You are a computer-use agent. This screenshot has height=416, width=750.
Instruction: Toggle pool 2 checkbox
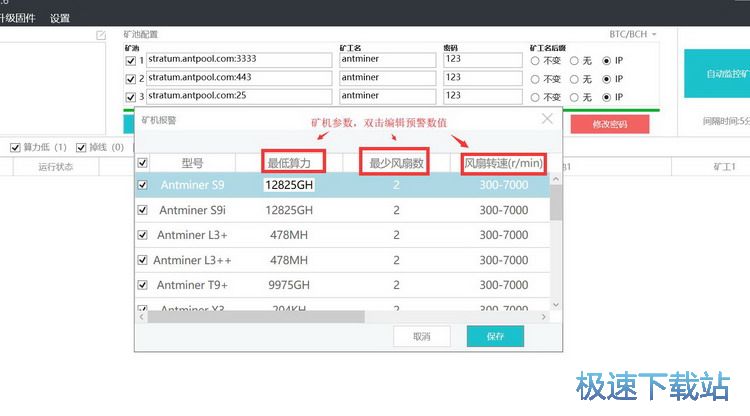pos(131,79)
